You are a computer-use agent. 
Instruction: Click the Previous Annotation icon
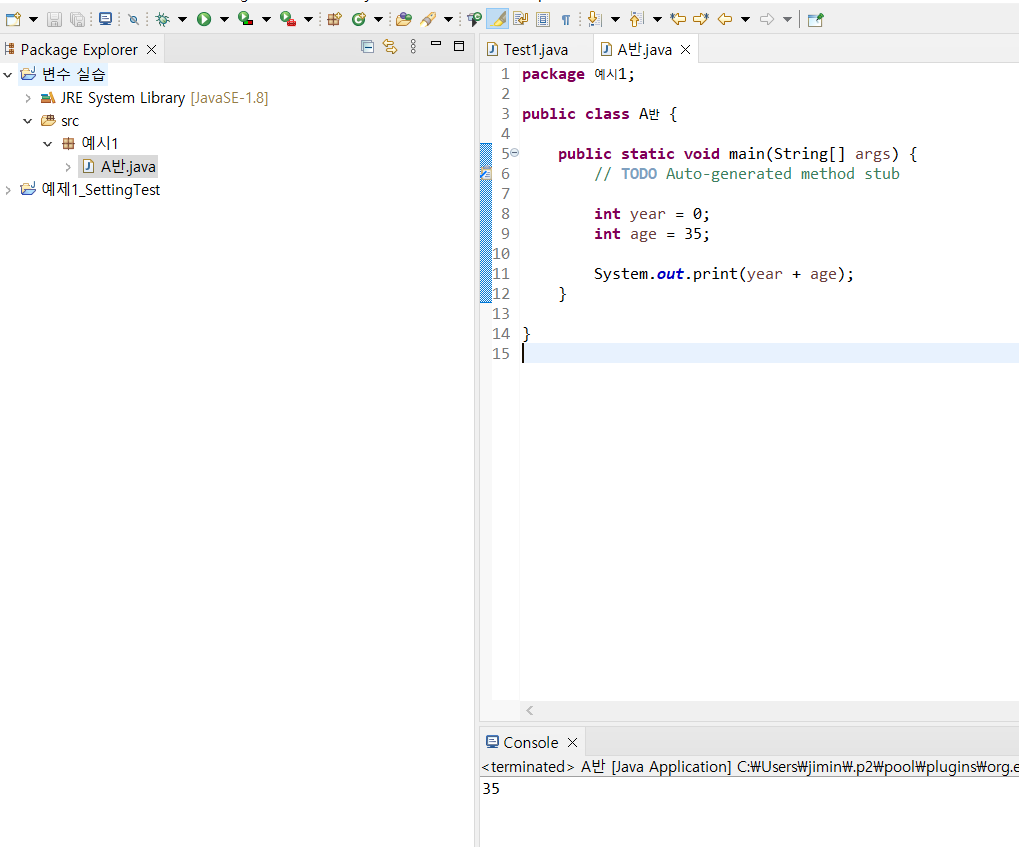pyautogui.click(x=637, y=20)
